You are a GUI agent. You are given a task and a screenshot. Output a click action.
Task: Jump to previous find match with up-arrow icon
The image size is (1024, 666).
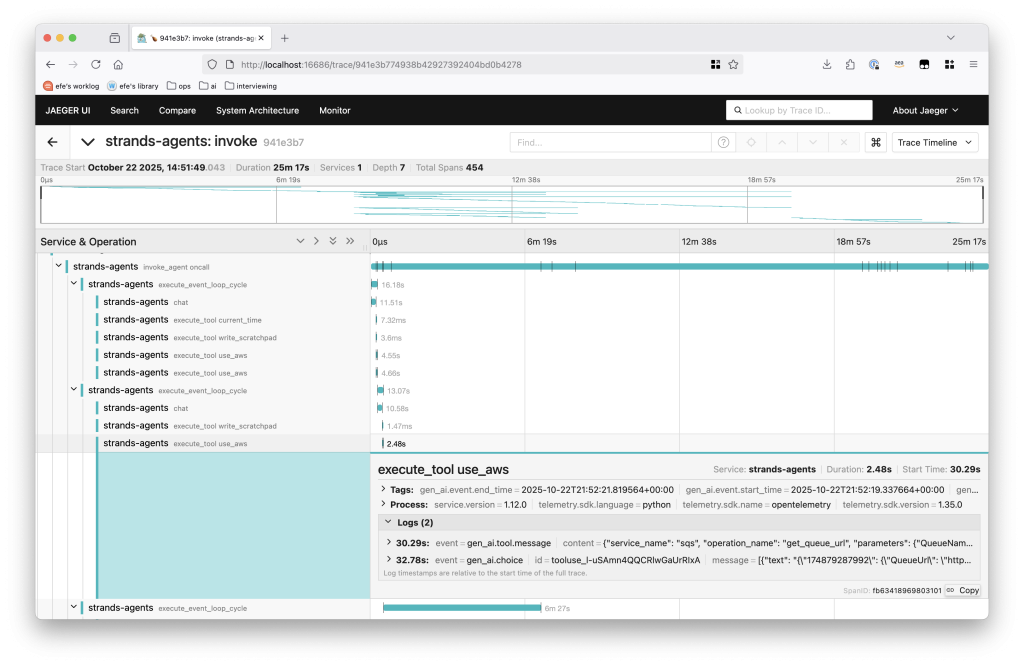click(x=783, y=142)
